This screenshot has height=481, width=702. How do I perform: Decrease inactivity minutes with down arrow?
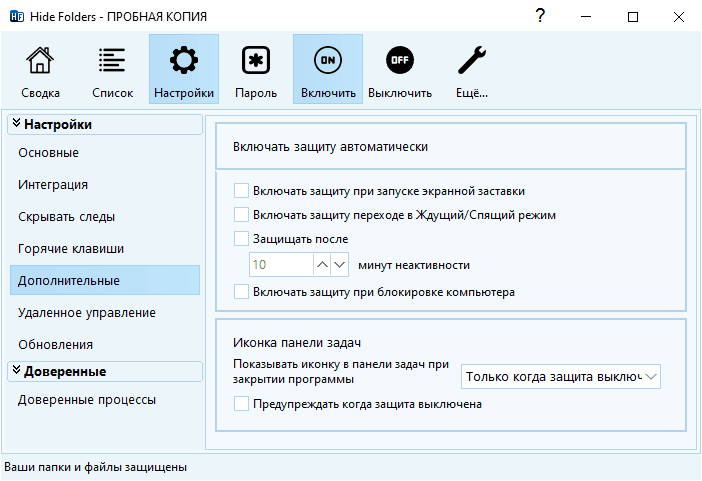coord(340,265)
